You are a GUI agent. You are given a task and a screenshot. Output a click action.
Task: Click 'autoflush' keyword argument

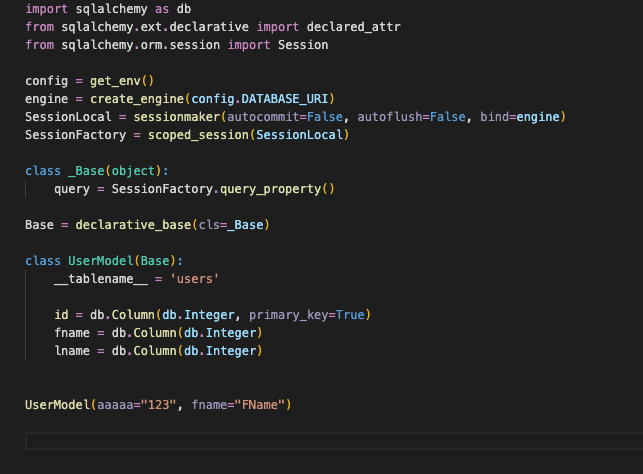point(390,117)
